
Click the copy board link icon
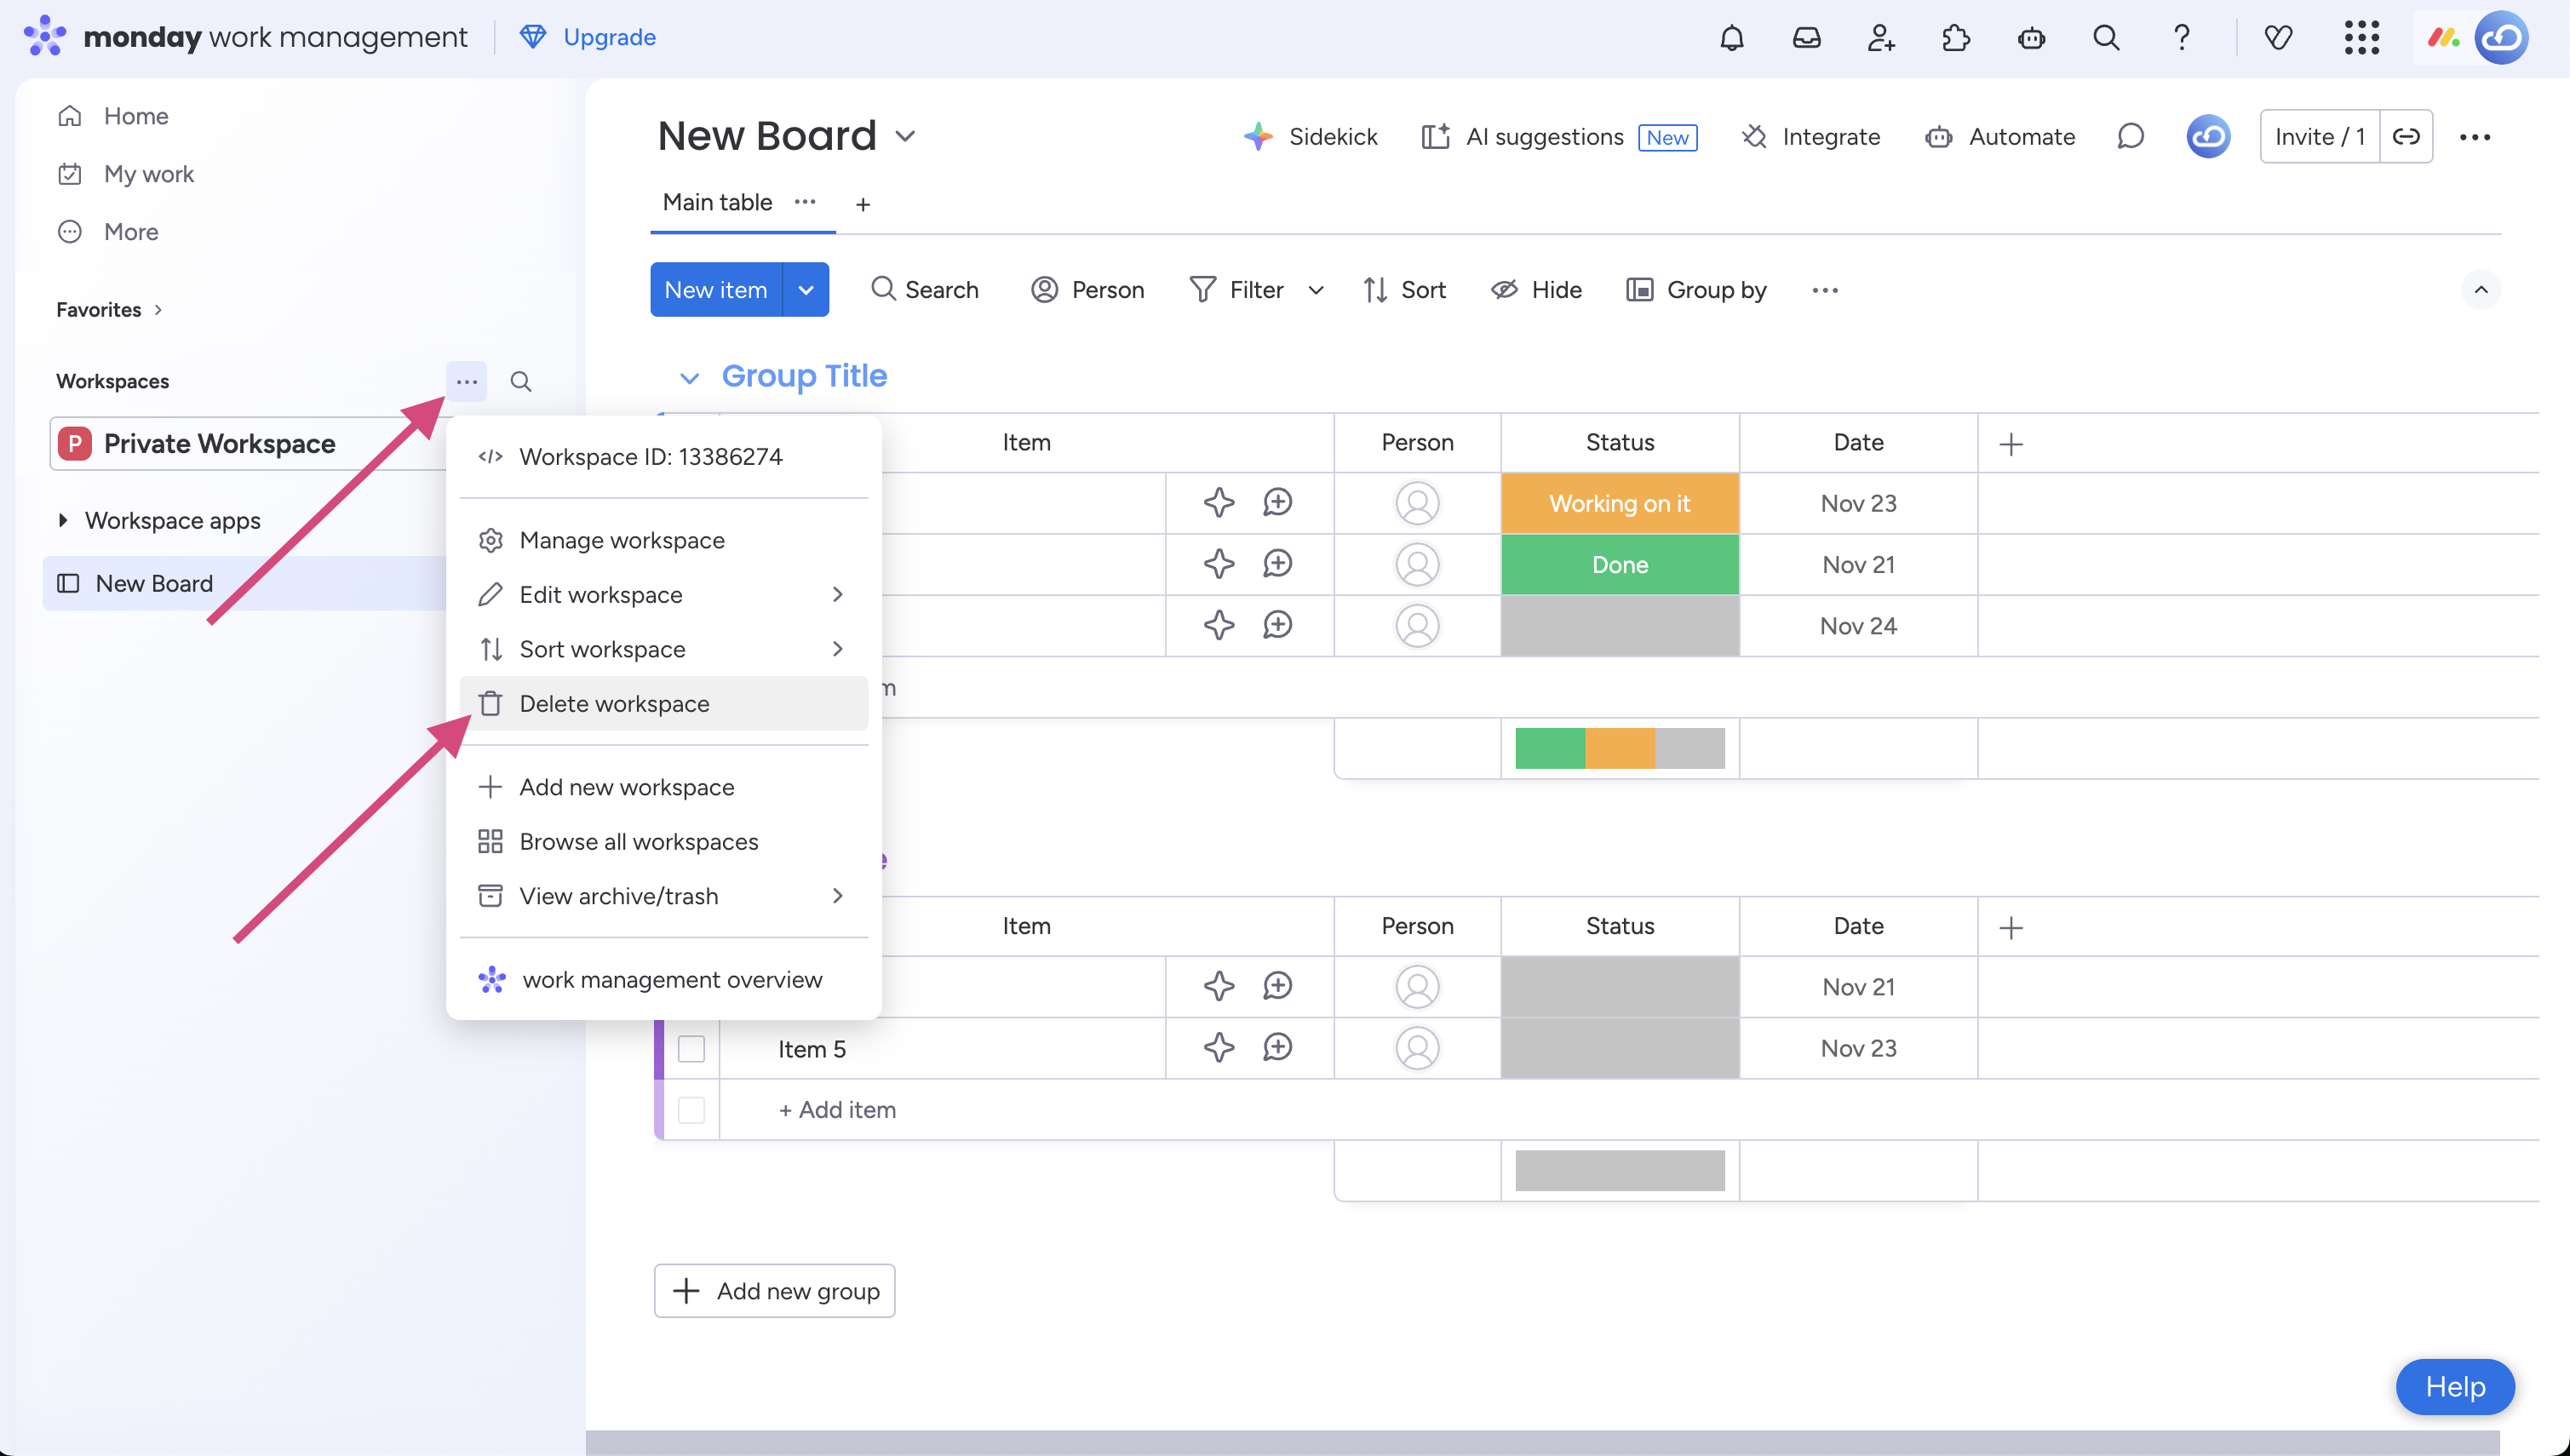point(2406,136)
